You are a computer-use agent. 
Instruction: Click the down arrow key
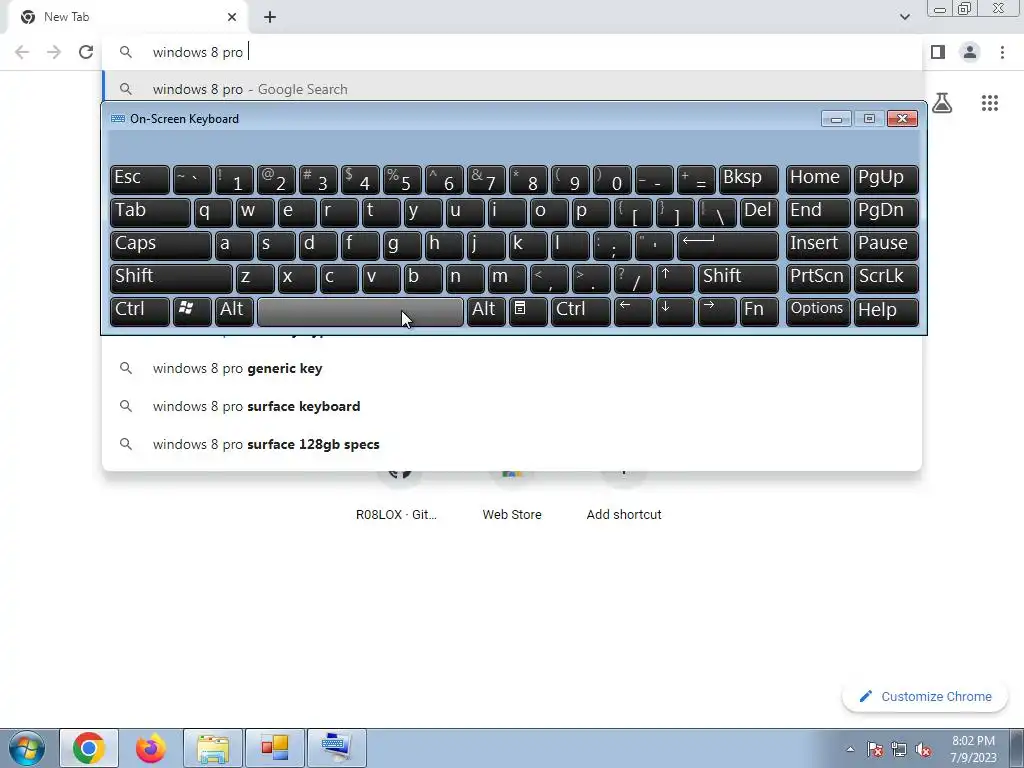pyautogui.click(x=675, y=311)
